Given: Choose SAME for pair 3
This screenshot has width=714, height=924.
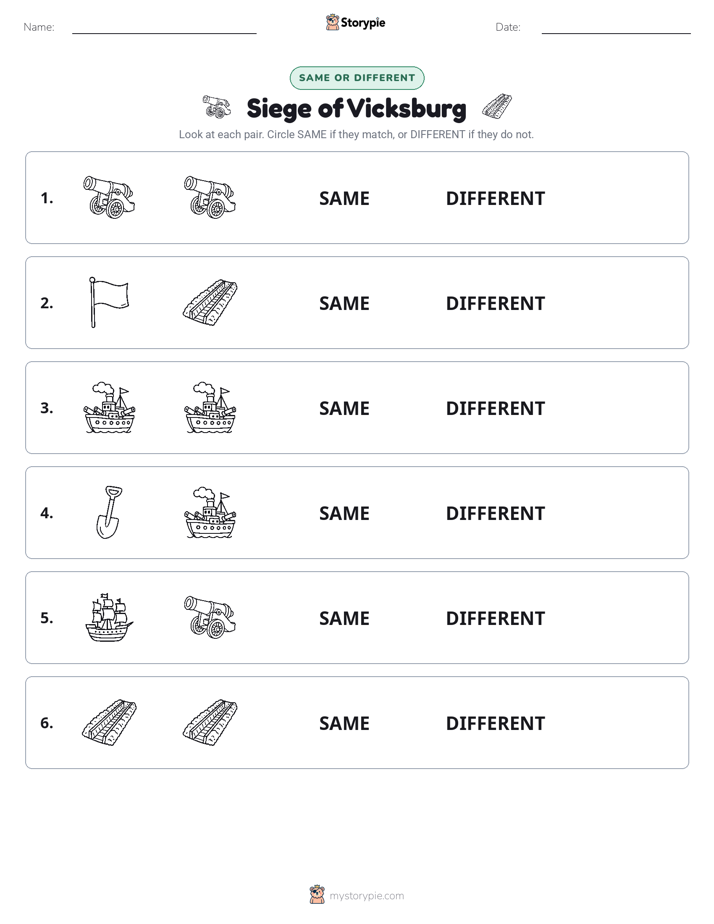Looking at the screenshot, I should (344, 408).
